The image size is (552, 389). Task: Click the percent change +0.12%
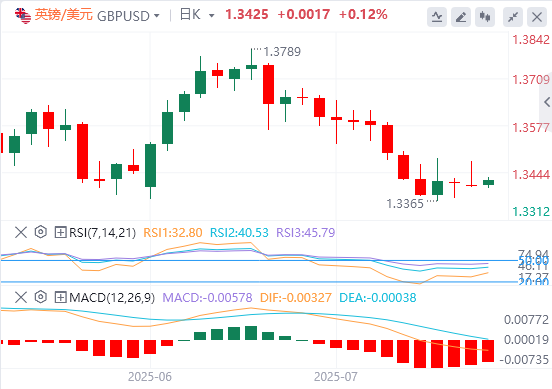coord(363,14)
